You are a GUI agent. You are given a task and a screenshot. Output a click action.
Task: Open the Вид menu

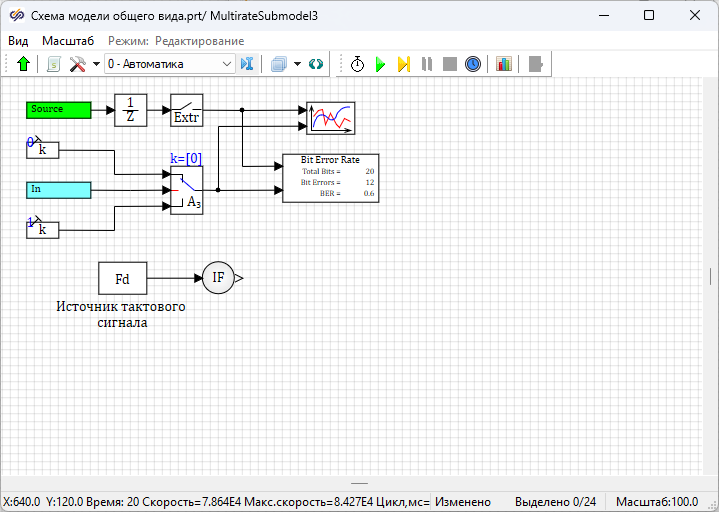pyautogui.click(x=18, y=41)
